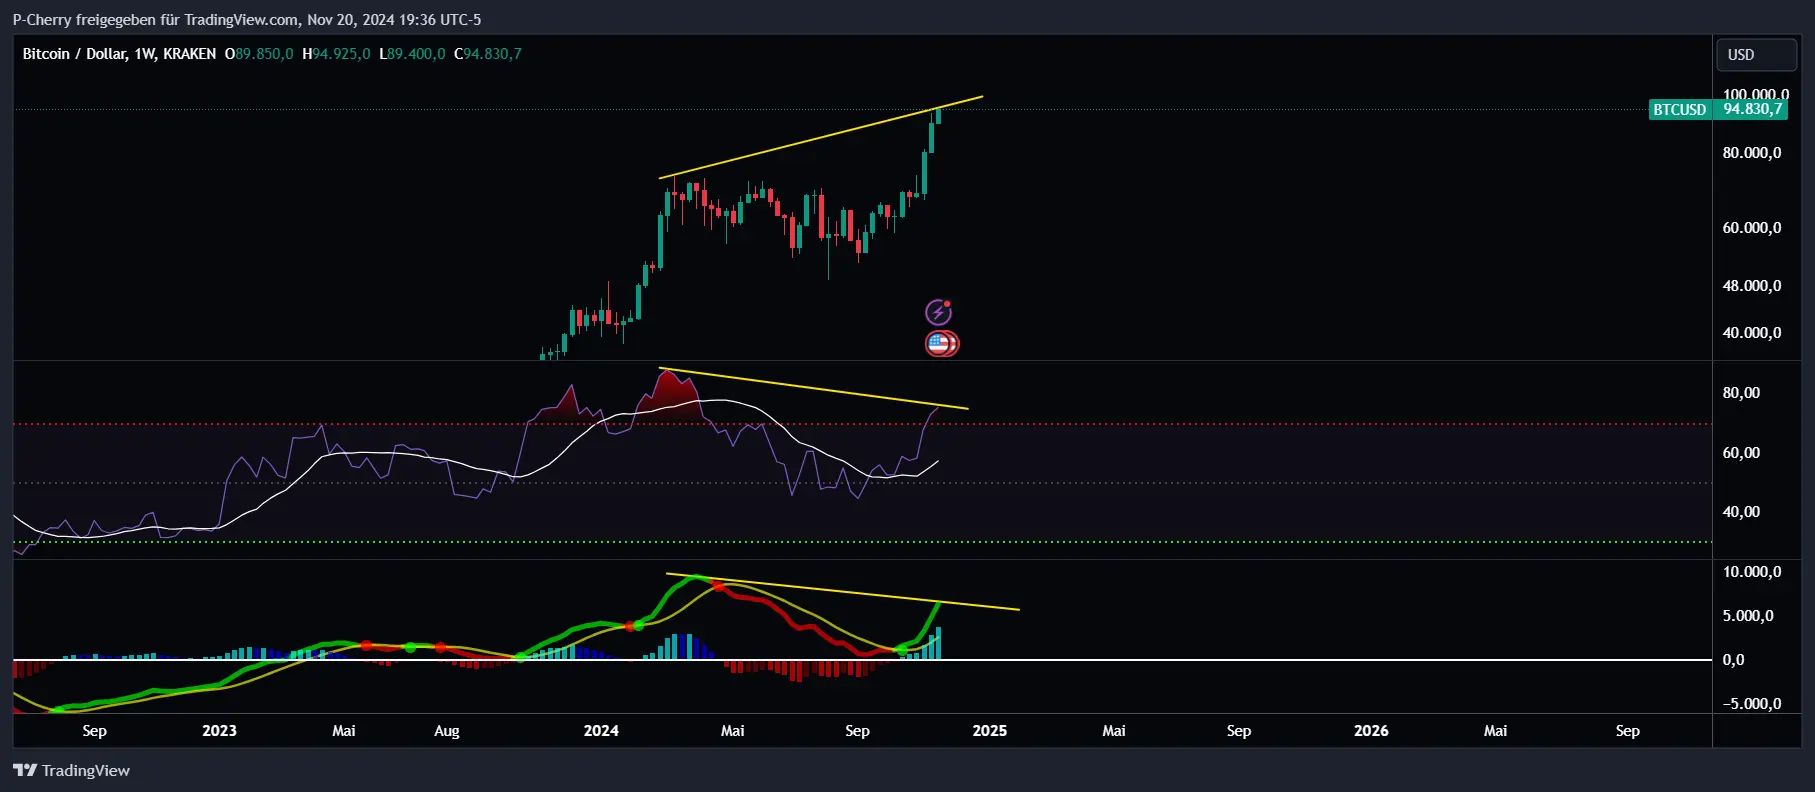Click the RSI 60,00 axis label
1815x792 pixels.
(x=1741, y=453)
